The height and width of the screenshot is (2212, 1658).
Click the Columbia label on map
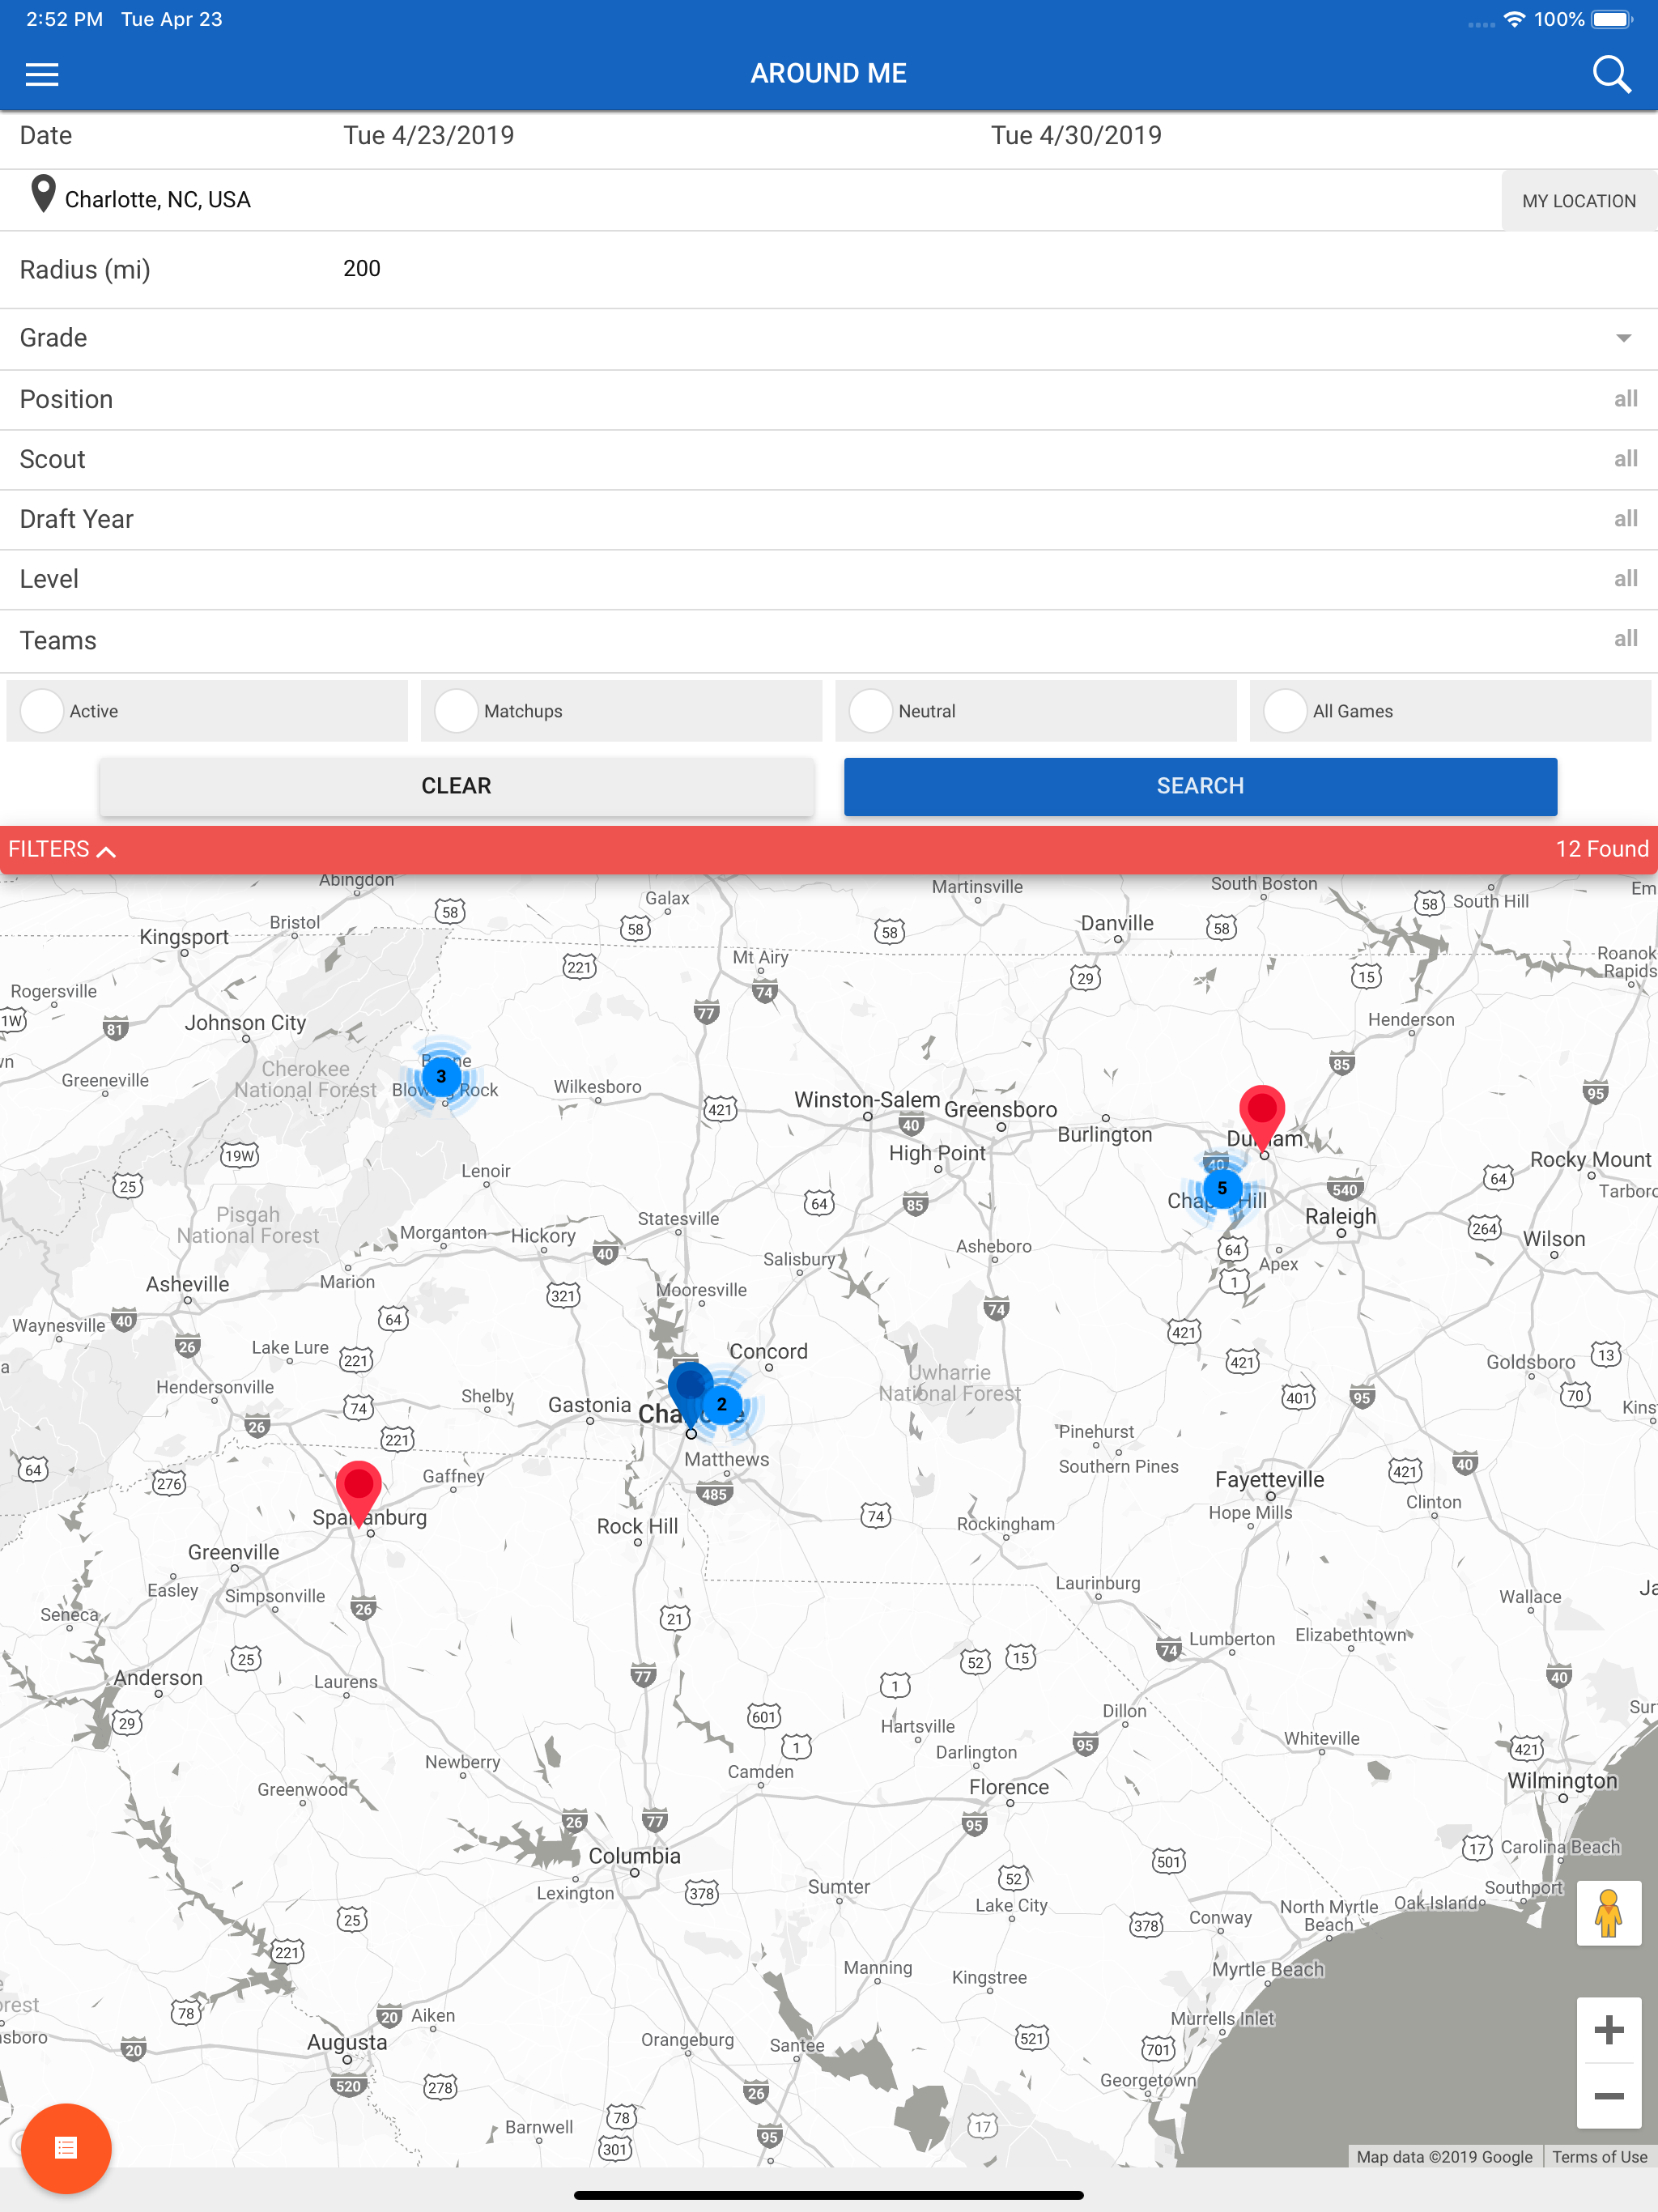634,1855
